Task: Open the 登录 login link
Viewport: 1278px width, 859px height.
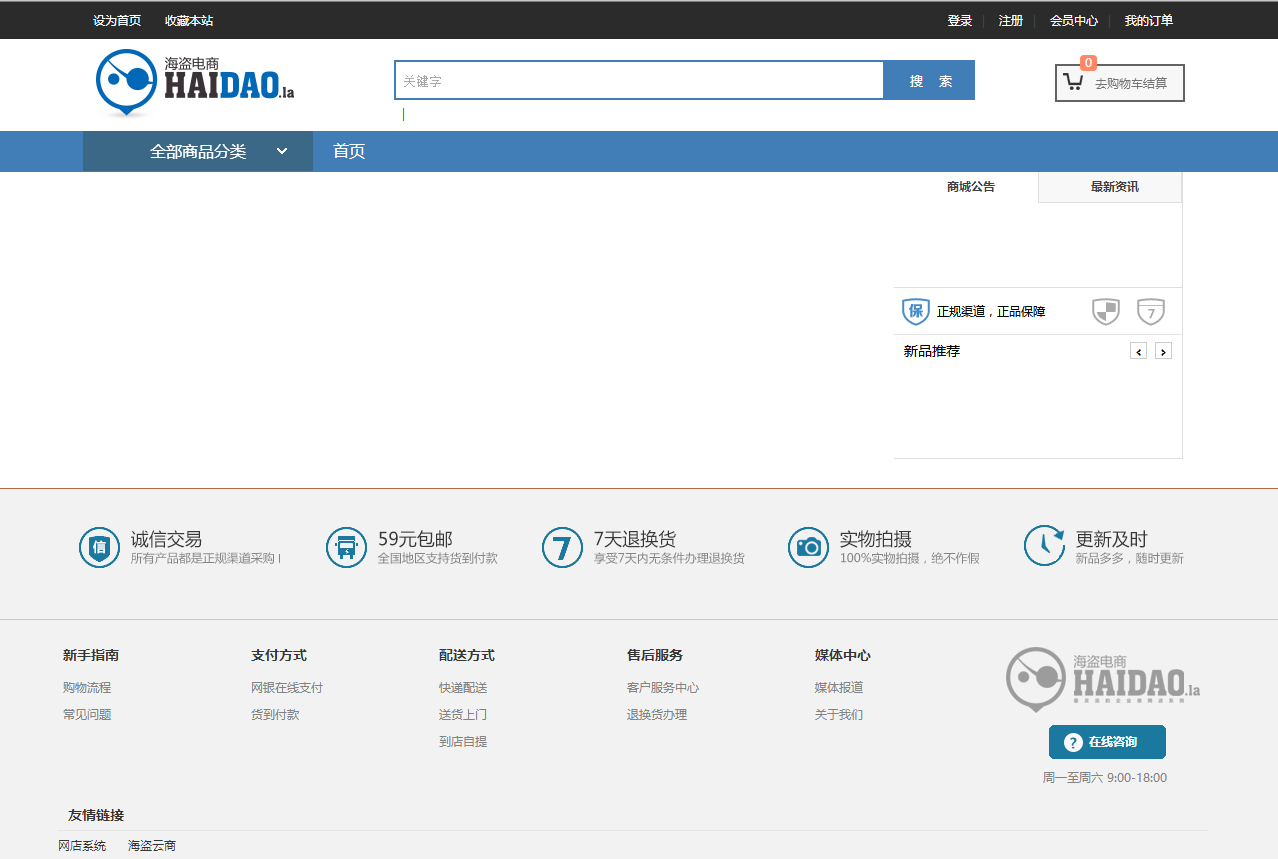Action: coord(959,20)
